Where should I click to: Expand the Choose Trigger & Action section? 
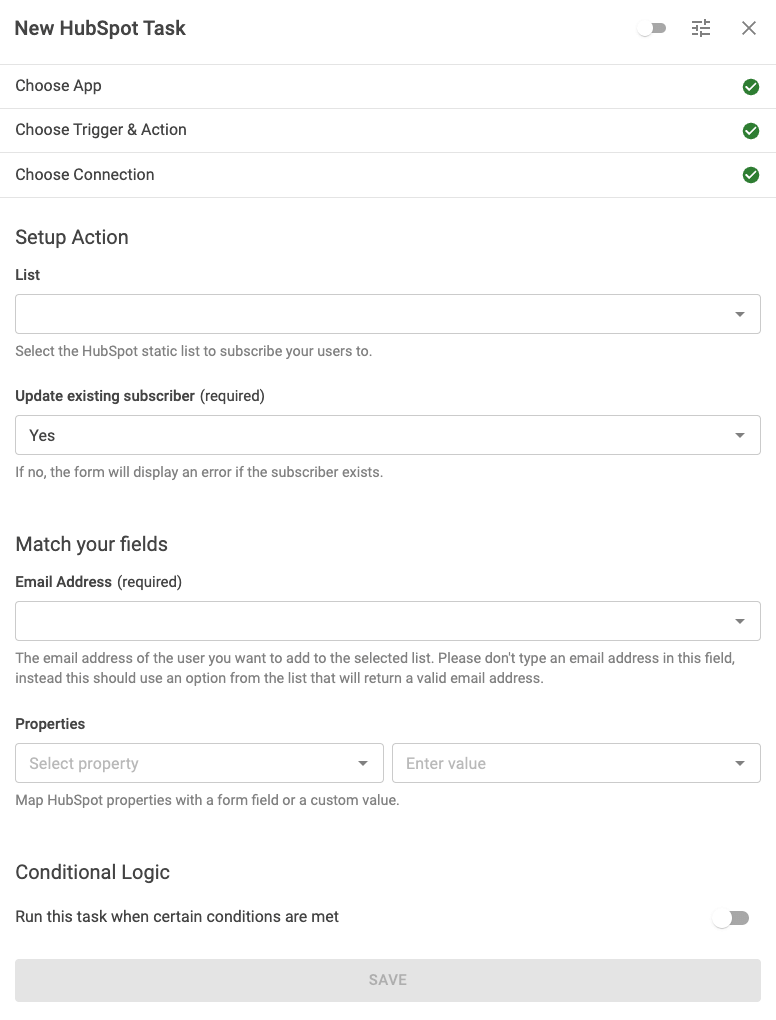(x=101, y=130)
